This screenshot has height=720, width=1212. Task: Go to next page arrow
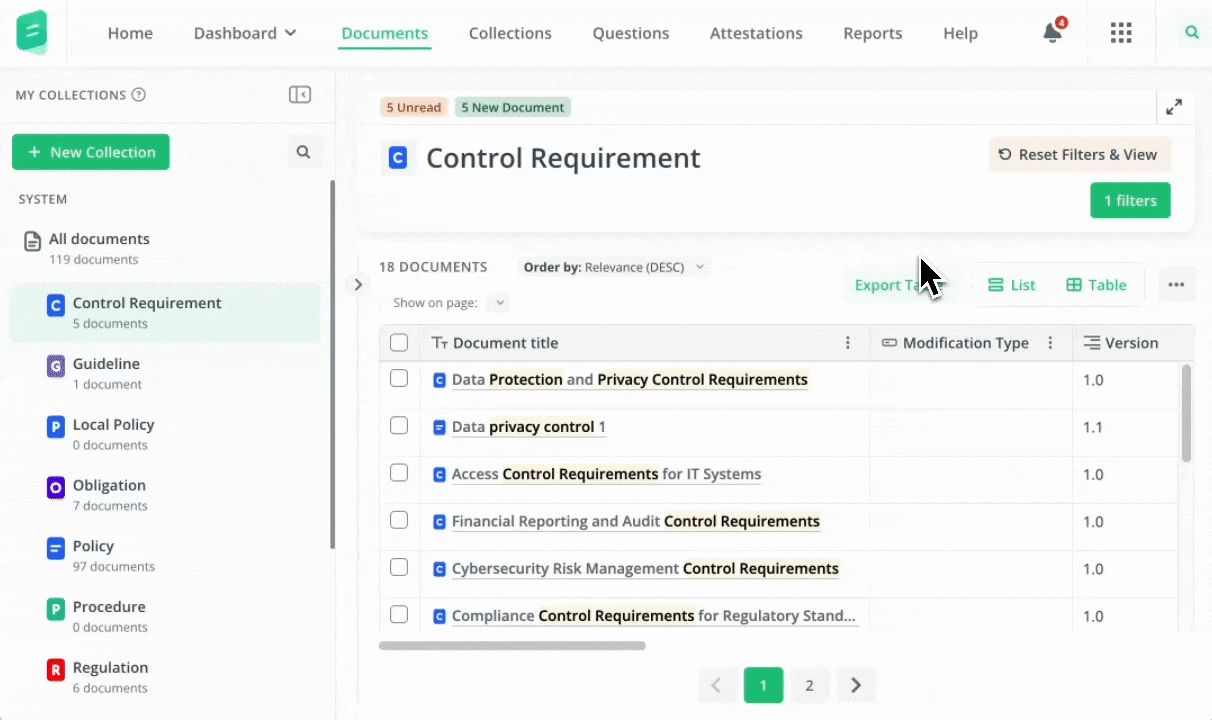tap(856, 685)
